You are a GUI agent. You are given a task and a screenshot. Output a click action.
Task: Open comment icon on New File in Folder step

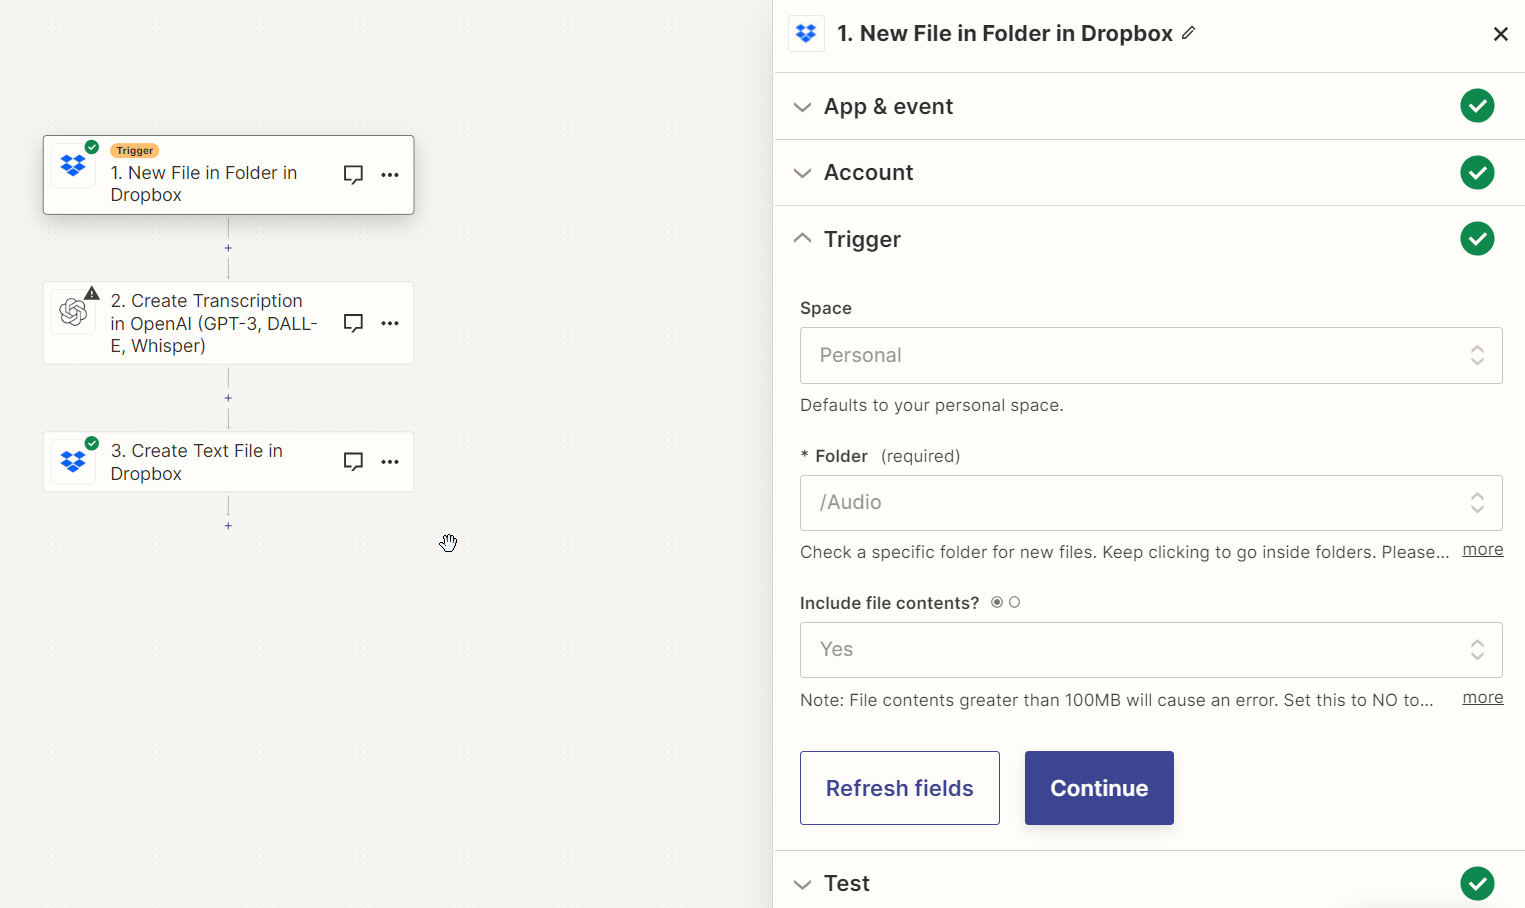pos(353,174)
